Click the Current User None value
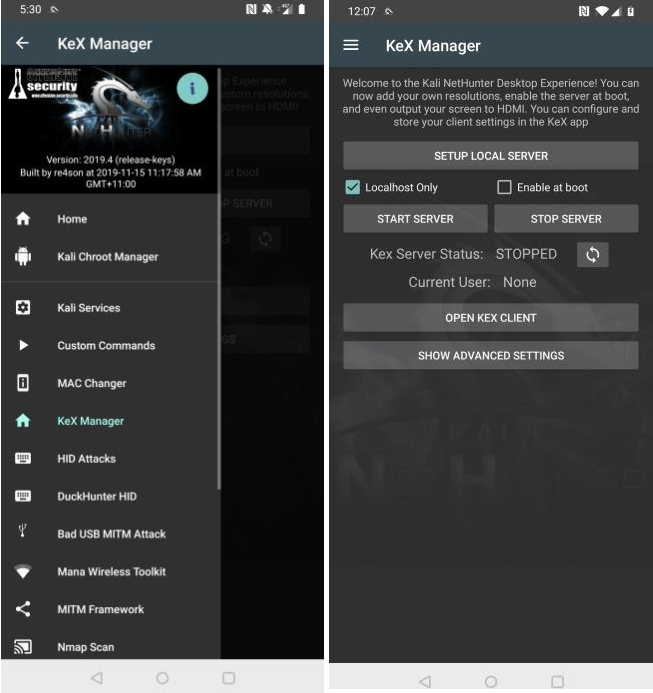The image size is (653, 693). click(x=519, y=282)
